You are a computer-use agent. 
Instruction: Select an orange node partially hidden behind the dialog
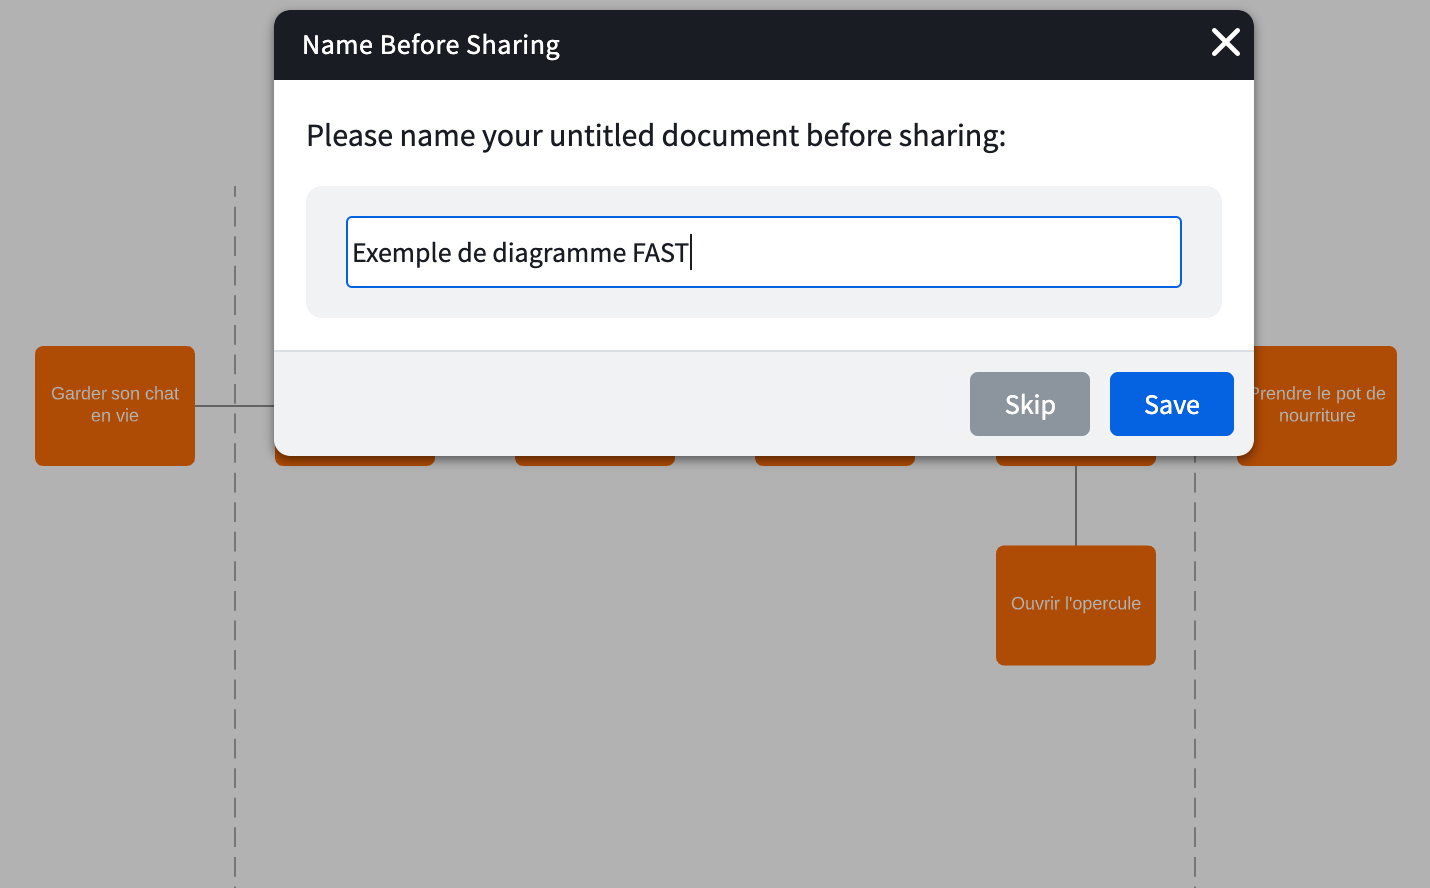point(355,460)
